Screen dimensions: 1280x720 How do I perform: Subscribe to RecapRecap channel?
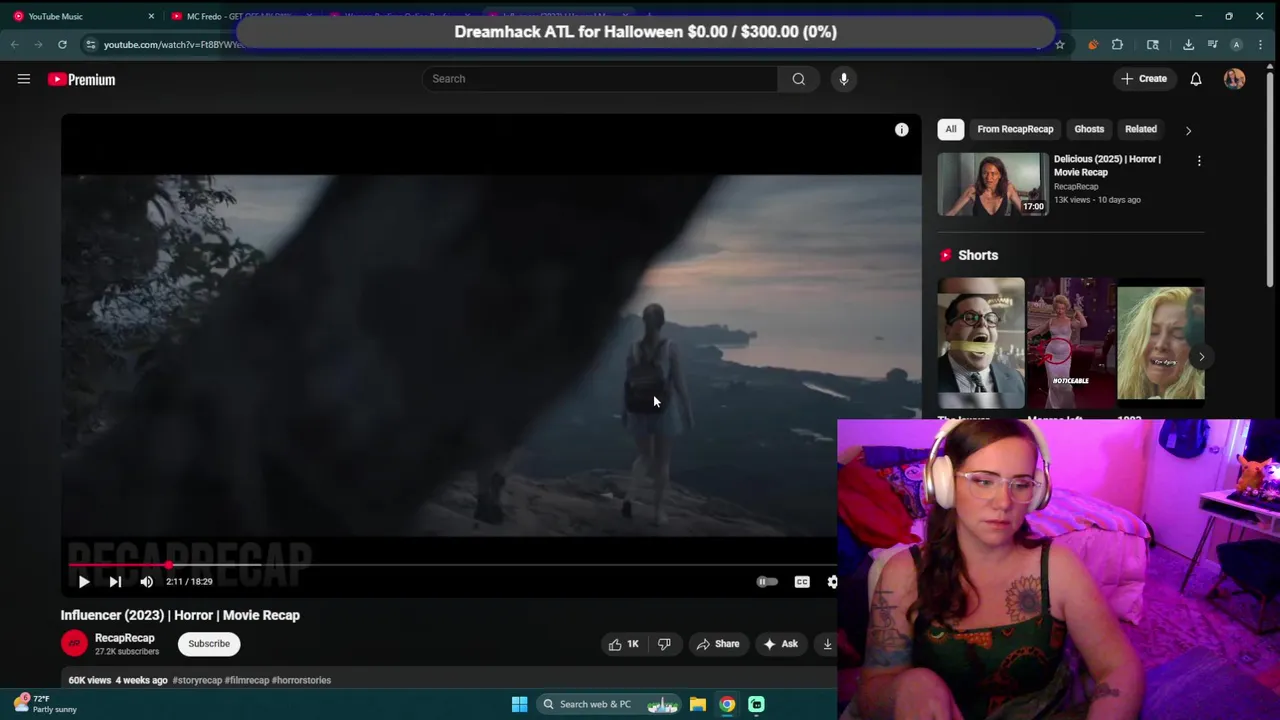pyautogui.click(x=209, y=644)
